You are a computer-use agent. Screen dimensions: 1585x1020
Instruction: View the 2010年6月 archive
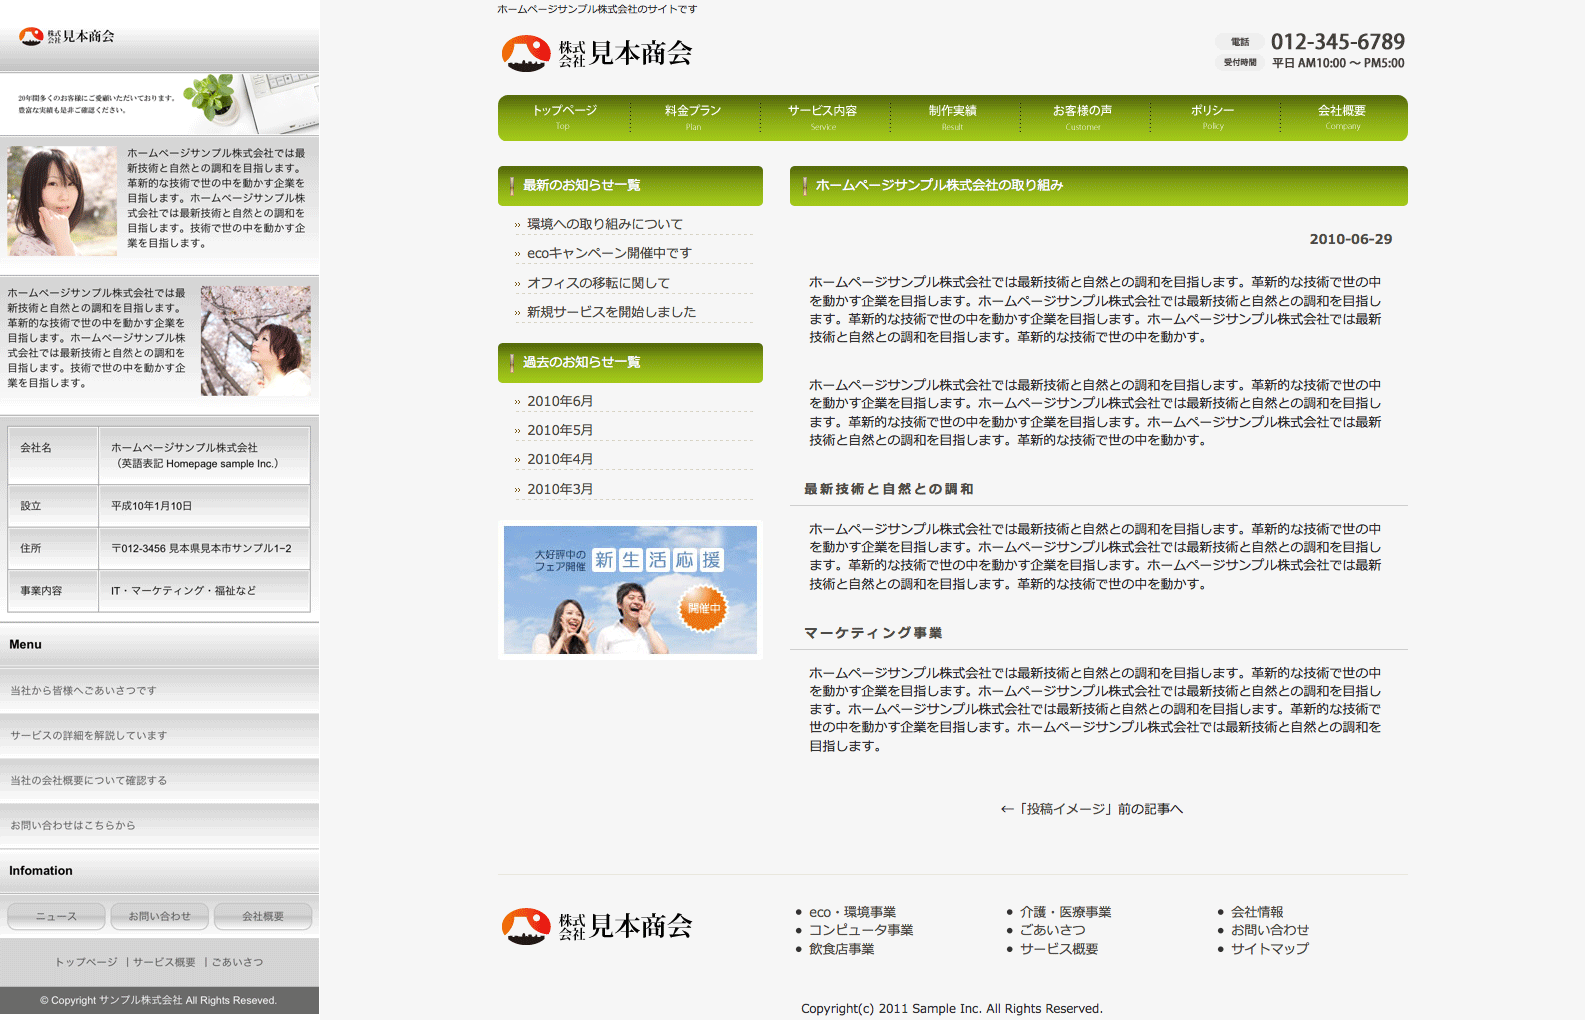[560, 401]
